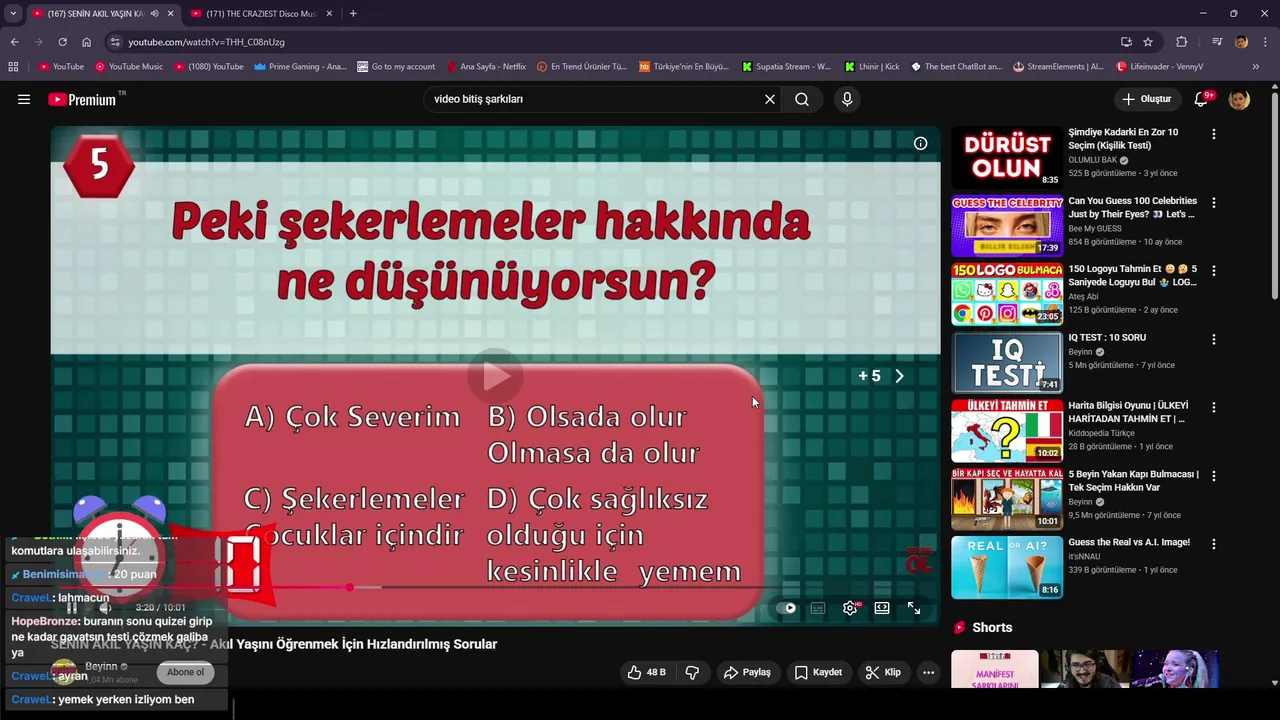Switch player to theater mode

[x=882, y=608]
